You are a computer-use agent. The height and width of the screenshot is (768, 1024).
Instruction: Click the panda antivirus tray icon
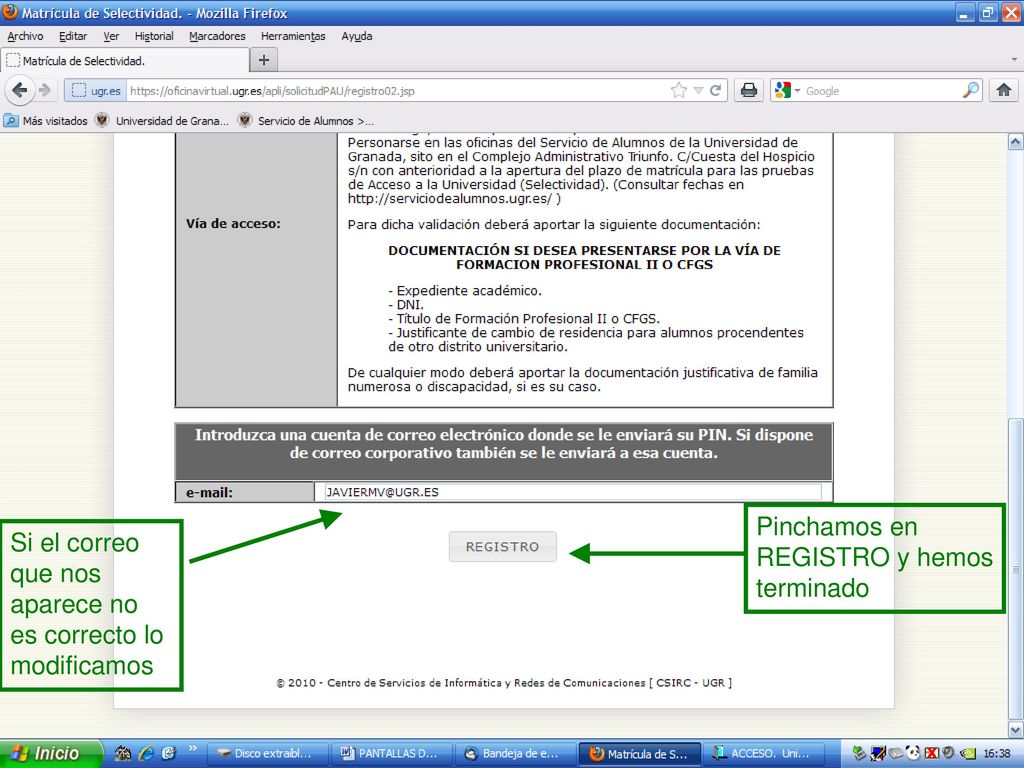coord(913,753)
